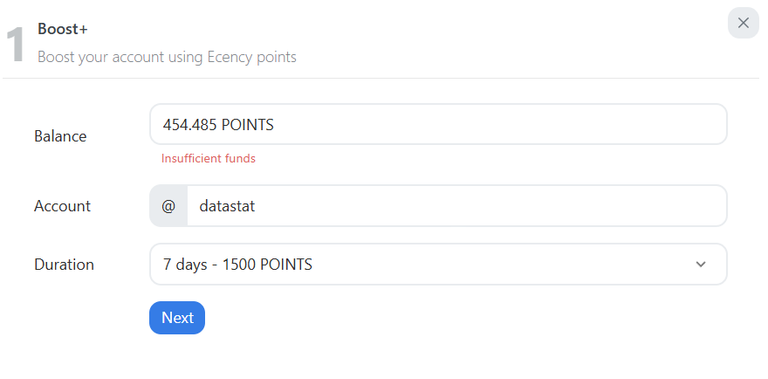Open the 7 days - 1500 POINTS dropdown
Viewport: 768px width, 379px height.
click(x=438, y=264)
